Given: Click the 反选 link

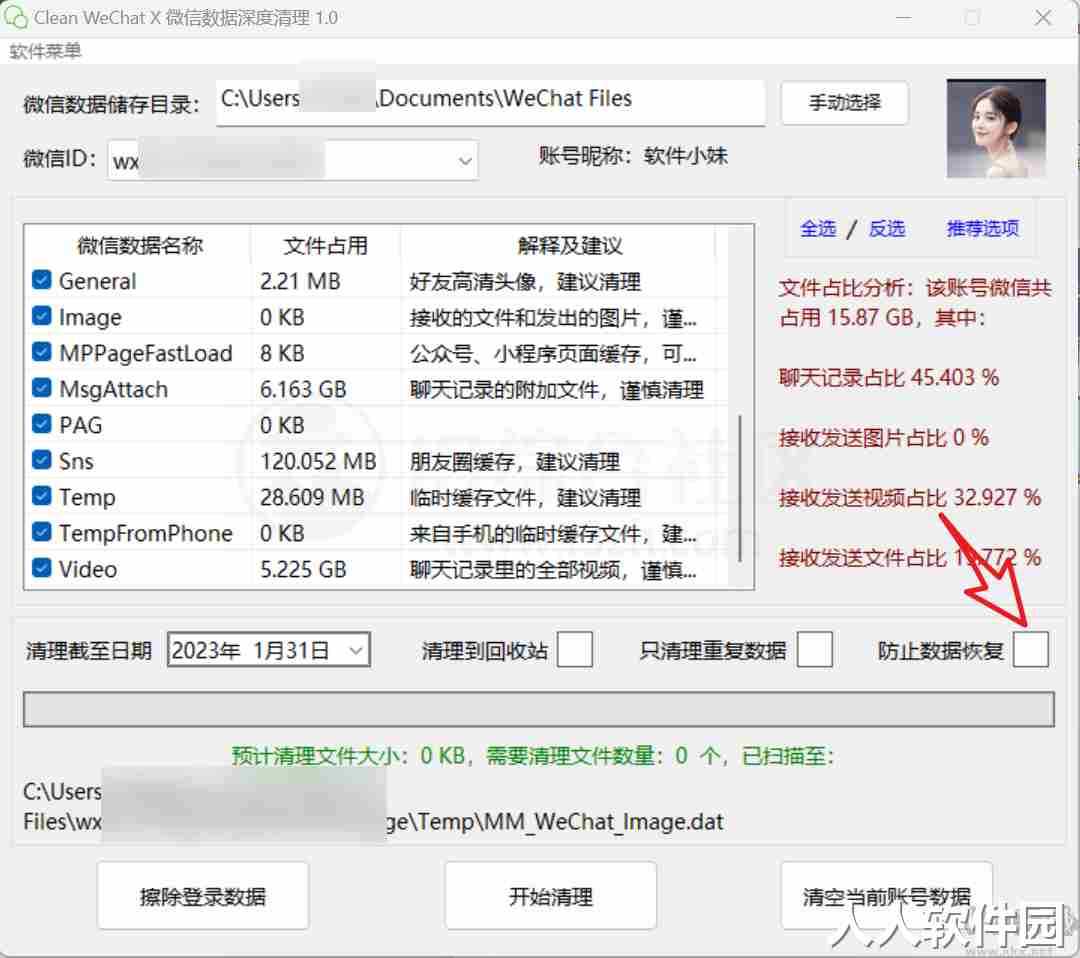Looking at the screenshot, I should [886, 229].
